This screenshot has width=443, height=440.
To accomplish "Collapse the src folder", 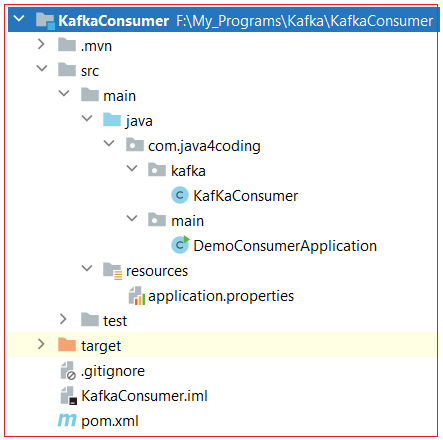I will 42,68.
